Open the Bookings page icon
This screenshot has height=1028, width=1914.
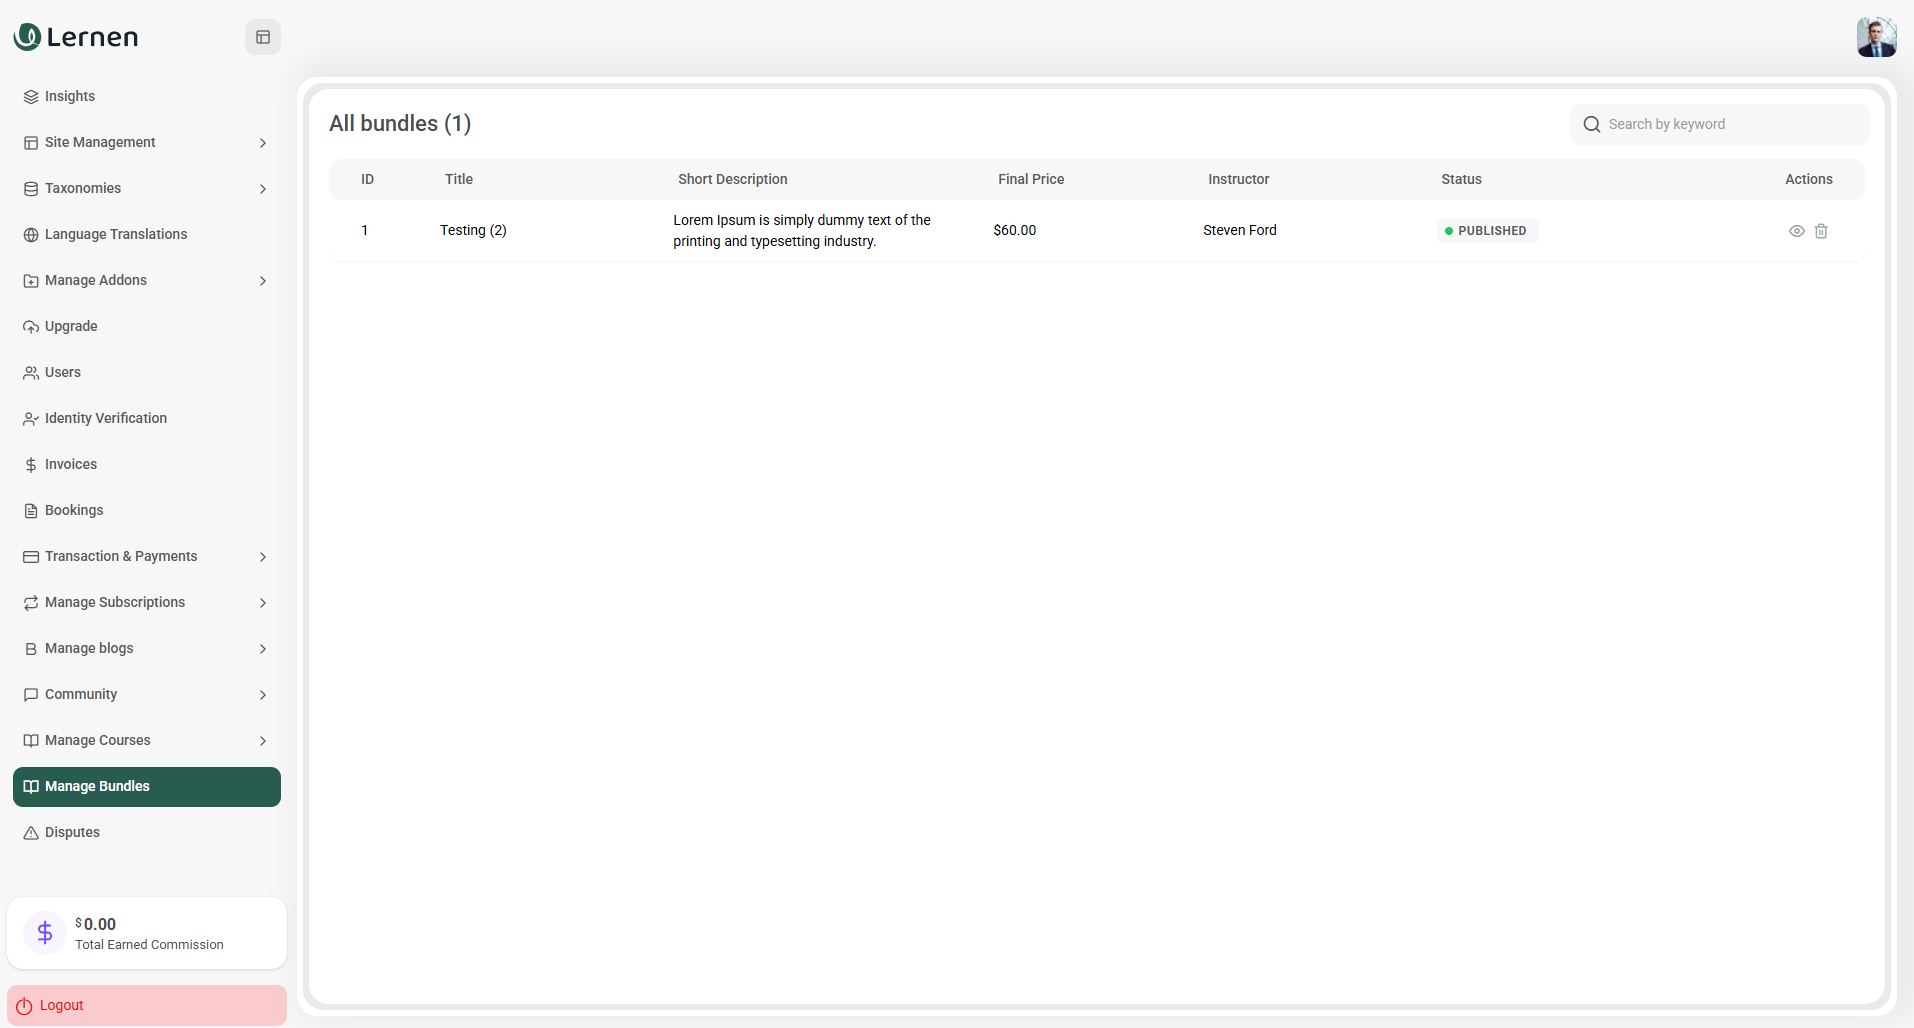[x=31, y=510]
